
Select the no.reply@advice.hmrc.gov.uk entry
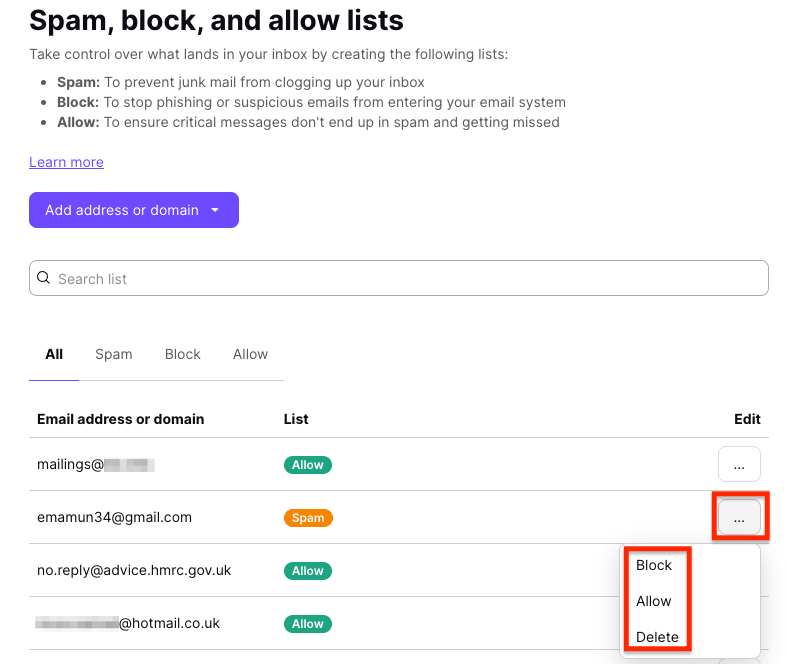click(134, 571)
